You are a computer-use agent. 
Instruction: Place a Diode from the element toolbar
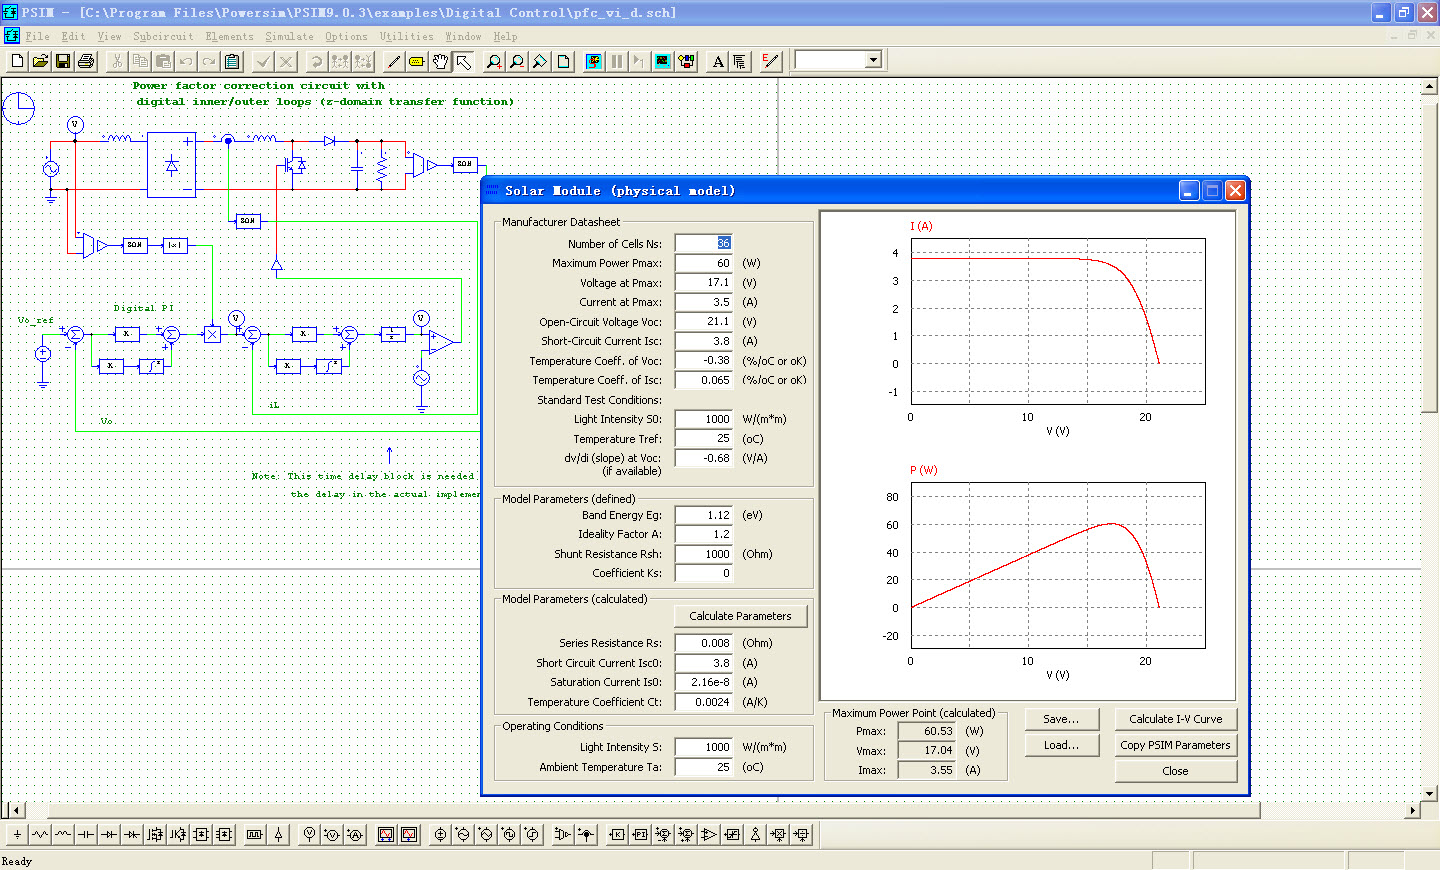point(109,834)
